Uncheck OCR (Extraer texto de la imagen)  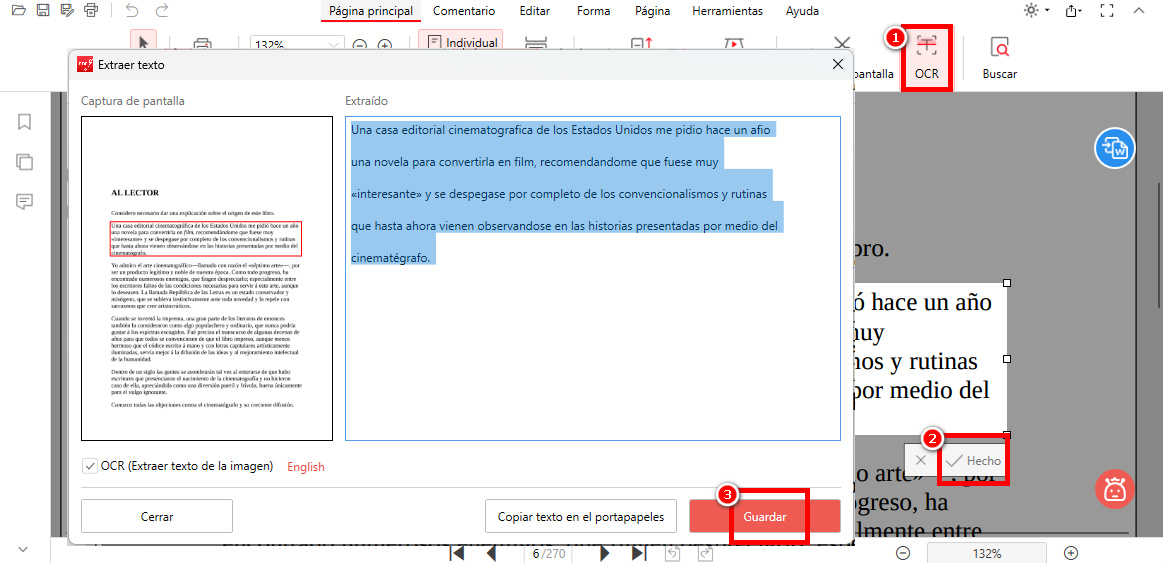pyautogui.click(x=90, y=466)
